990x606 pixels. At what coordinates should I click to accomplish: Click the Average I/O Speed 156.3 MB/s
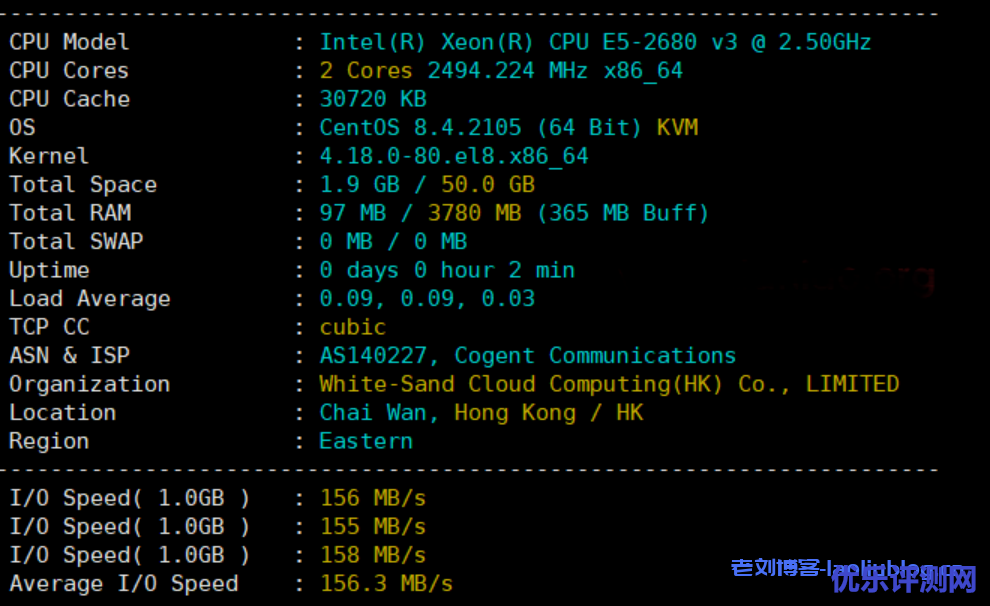pos(386,584)
